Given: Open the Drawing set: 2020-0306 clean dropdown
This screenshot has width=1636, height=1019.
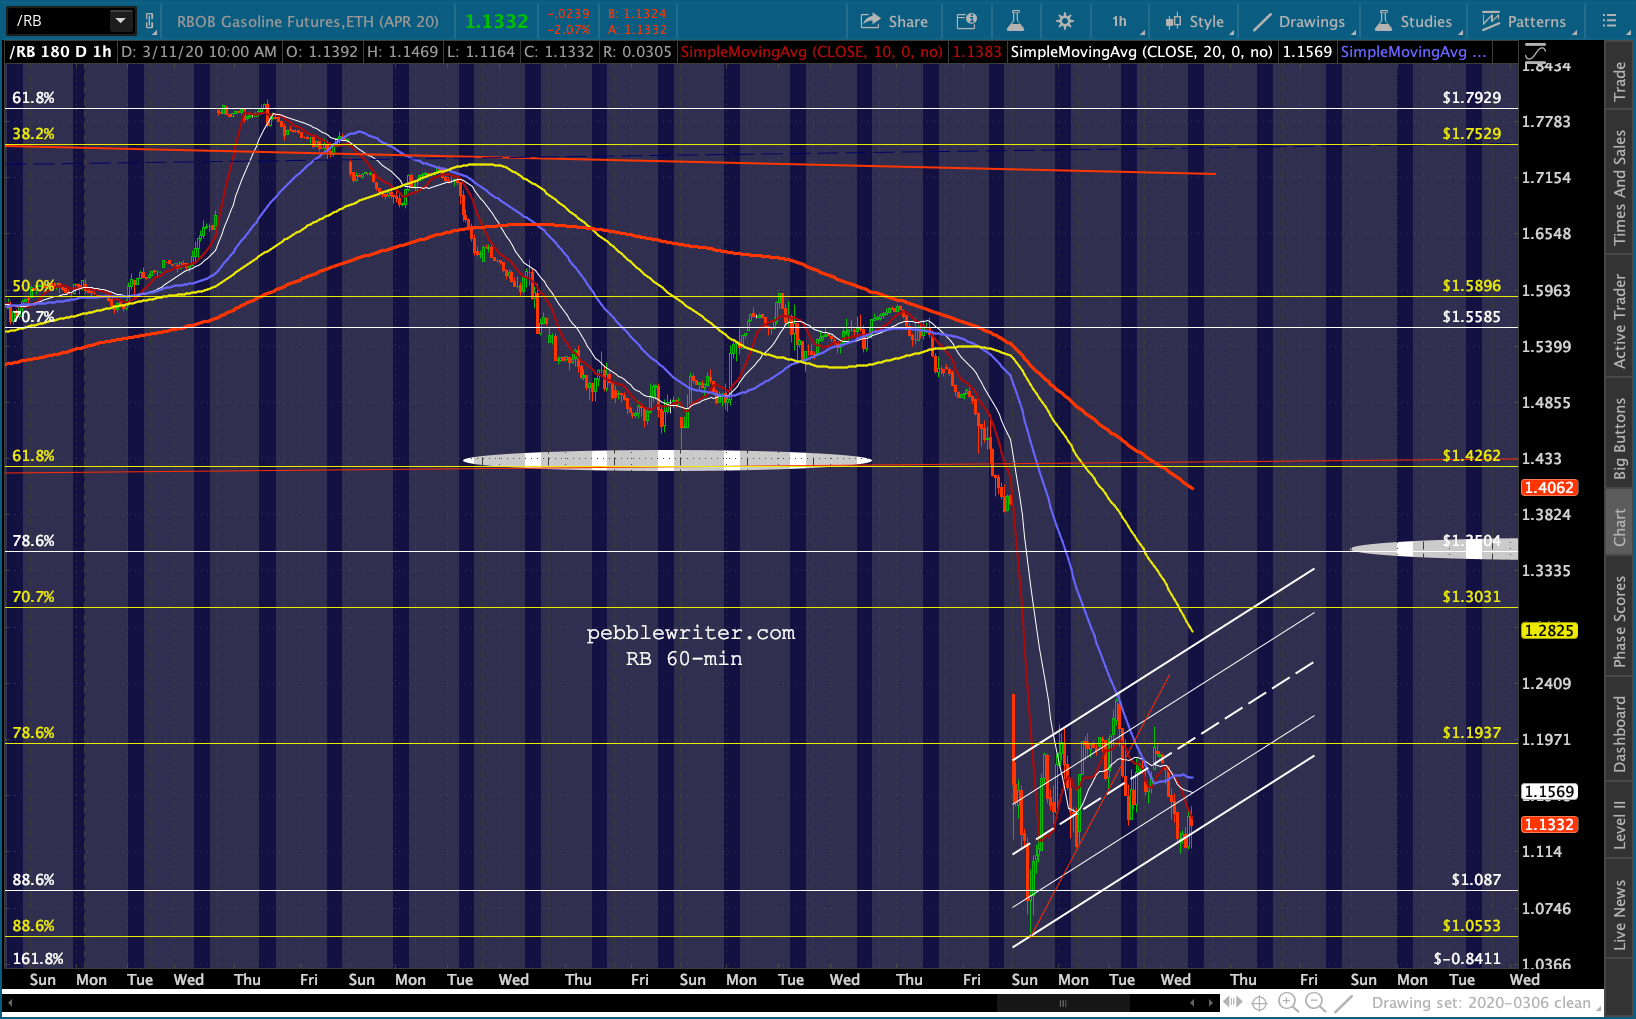Looking at the screenshot, I should 1486,1003.
